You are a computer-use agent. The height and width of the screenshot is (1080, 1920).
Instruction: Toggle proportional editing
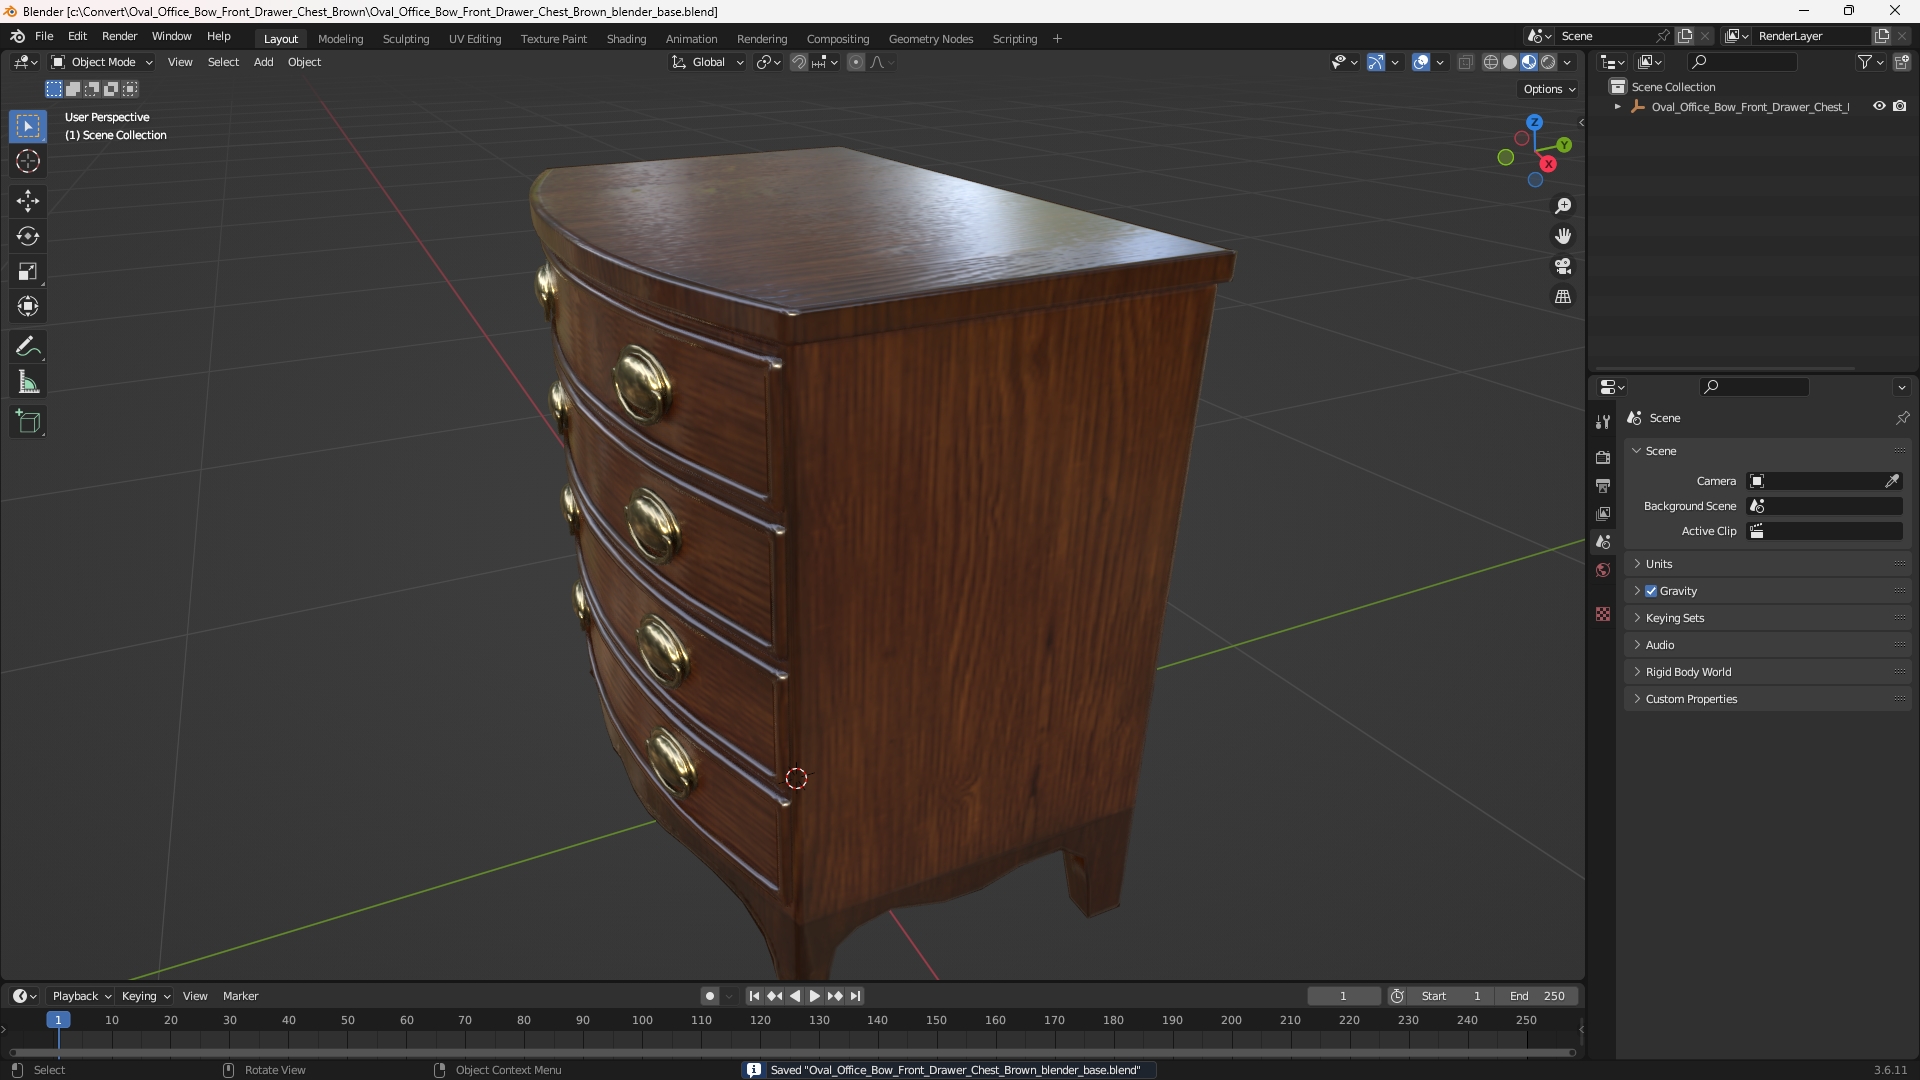click(856, 62)
